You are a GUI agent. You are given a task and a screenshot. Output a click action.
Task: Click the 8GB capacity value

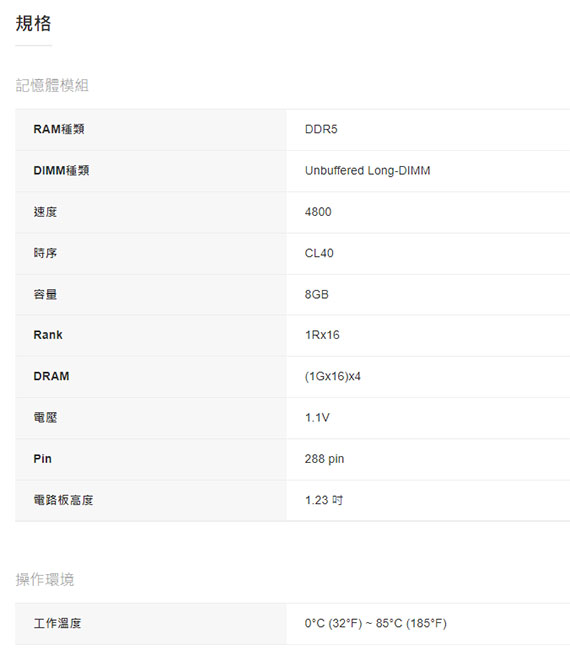[317, 294]
